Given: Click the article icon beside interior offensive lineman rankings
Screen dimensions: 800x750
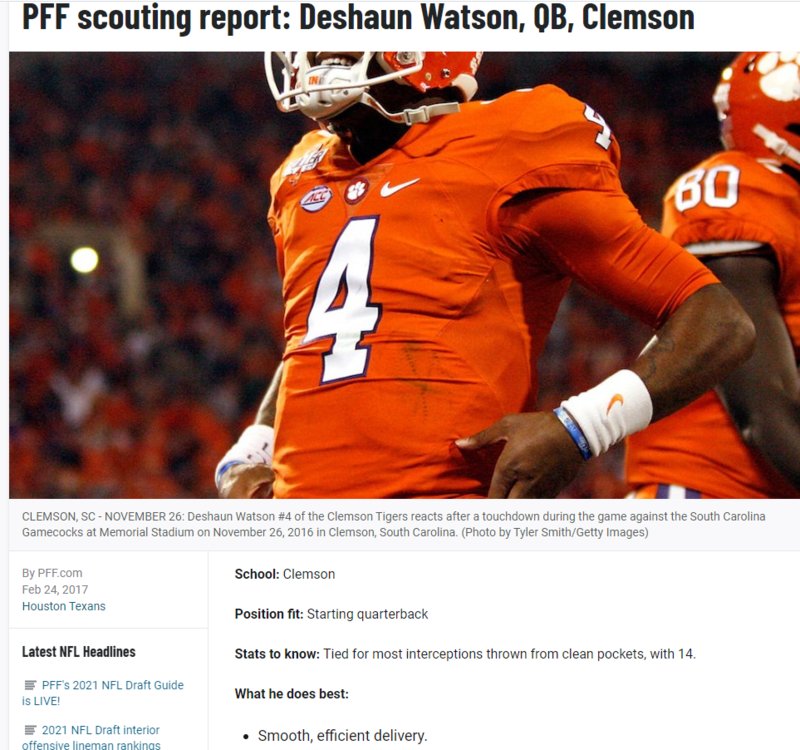Looking at the screenshot, I should pyautogui.click(x=30, y=730).
